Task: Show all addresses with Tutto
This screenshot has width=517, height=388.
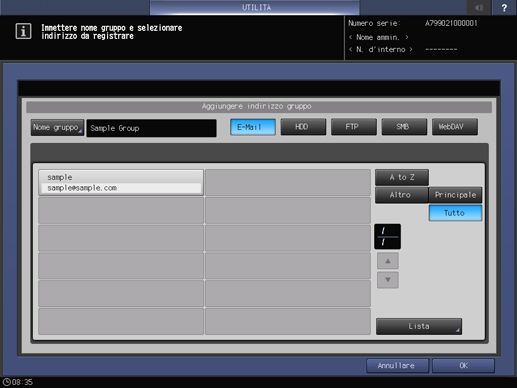Action: click(455, 213)
